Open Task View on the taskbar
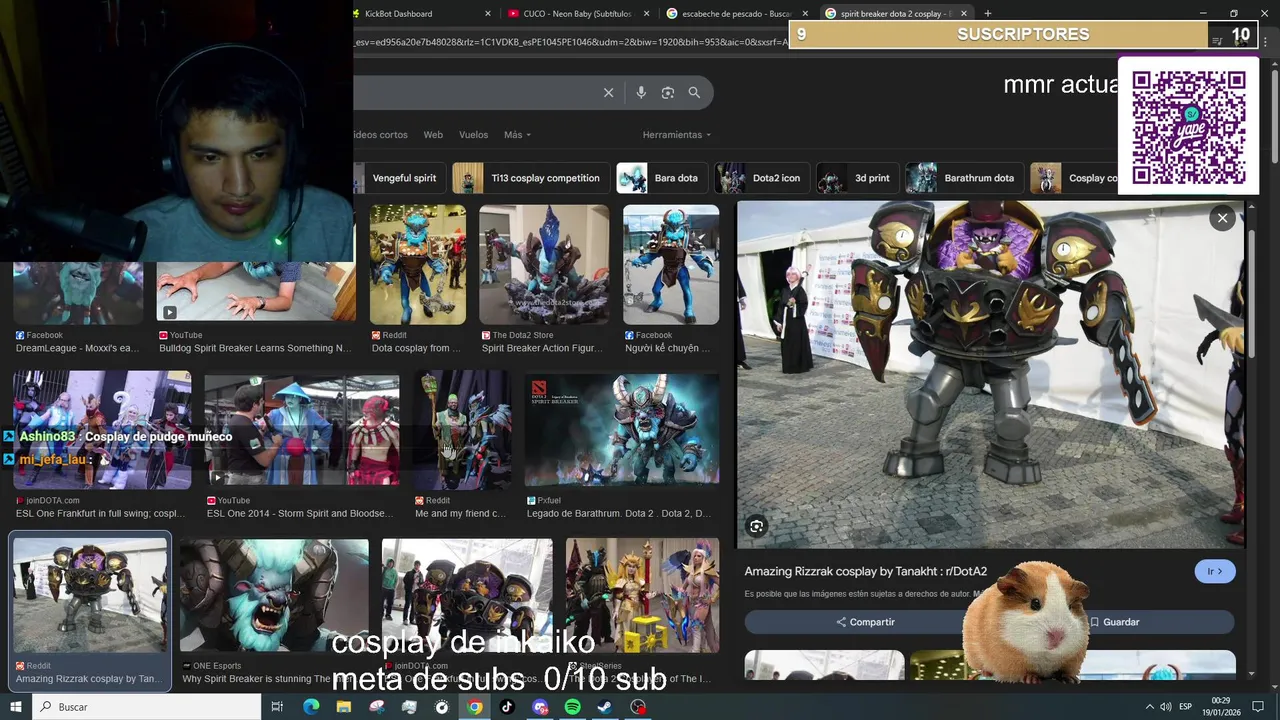This screenshot has height=720, width=1280. [x=278, y=707]
